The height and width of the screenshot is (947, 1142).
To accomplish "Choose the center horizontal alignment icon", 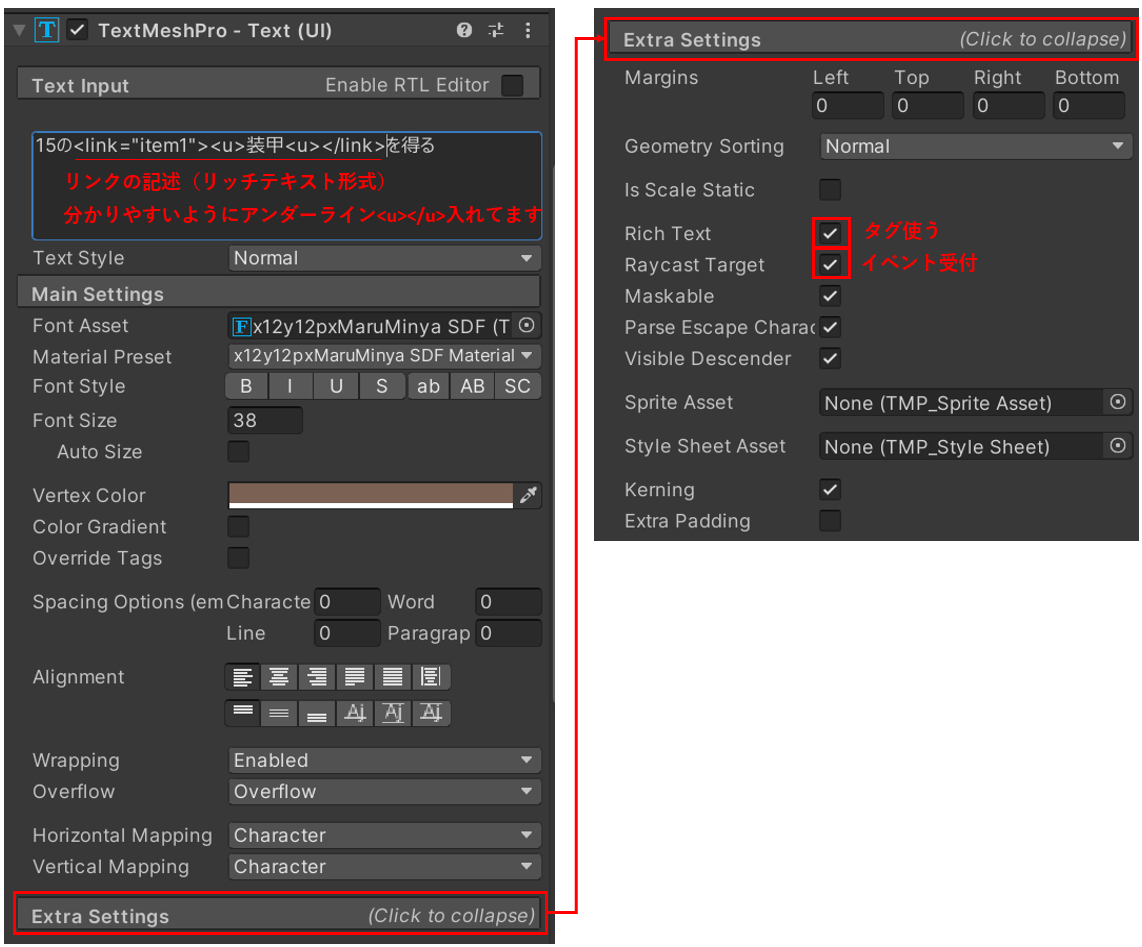I will pos(280,677).
